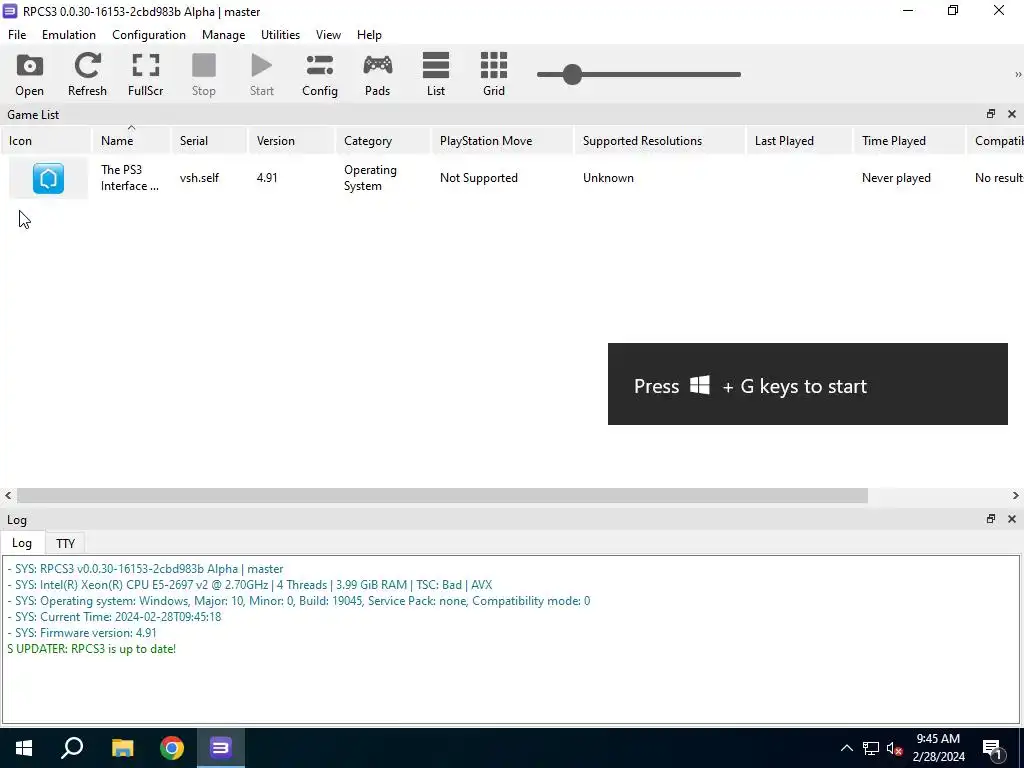Open the network status tray icon
Screen dimensions: 1024x768
(x=871, y=748)
